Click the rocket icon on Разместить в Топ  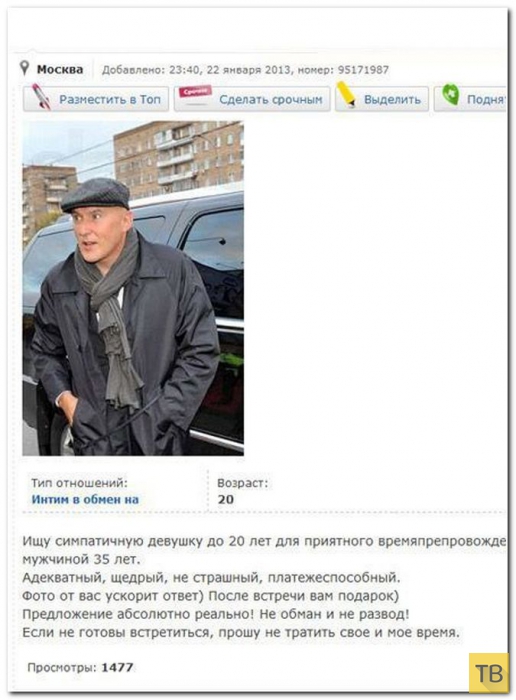[x=41, y=96]
